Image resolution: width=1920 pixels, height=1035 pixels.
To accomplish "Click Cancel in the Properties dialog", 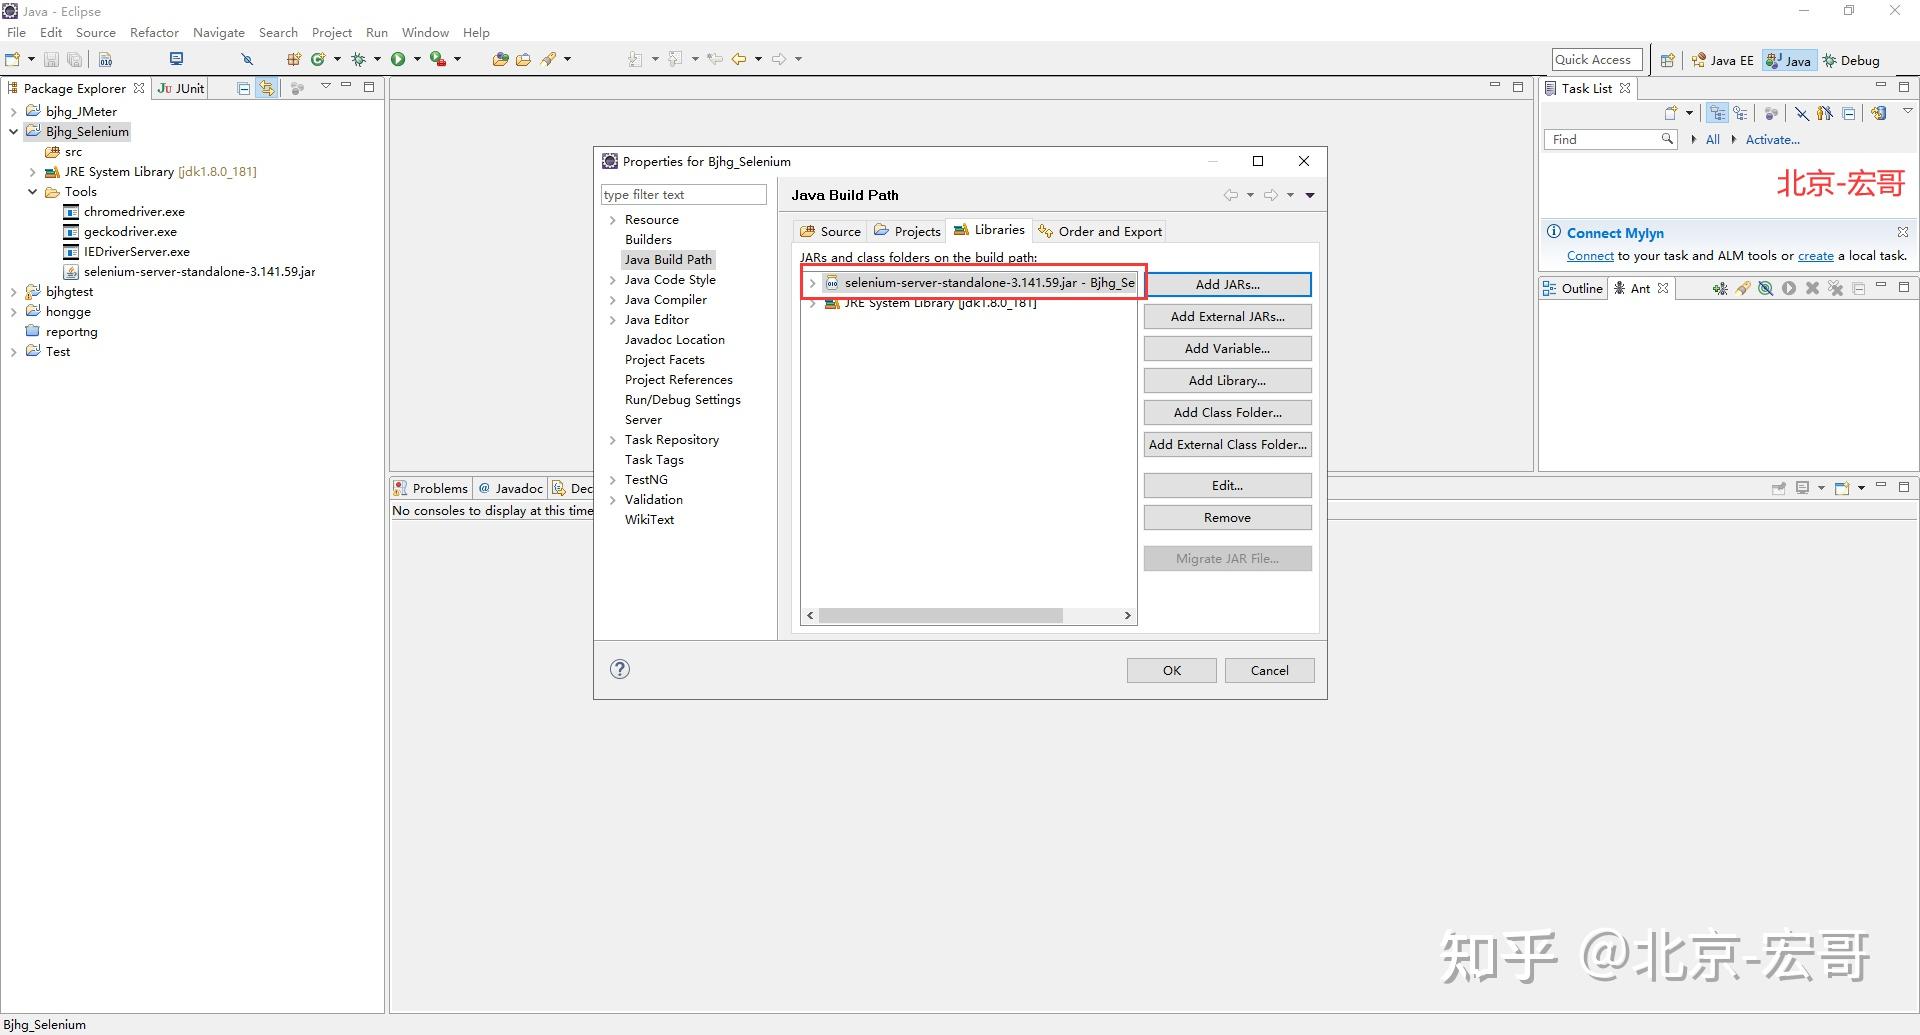I will 1270,671.
